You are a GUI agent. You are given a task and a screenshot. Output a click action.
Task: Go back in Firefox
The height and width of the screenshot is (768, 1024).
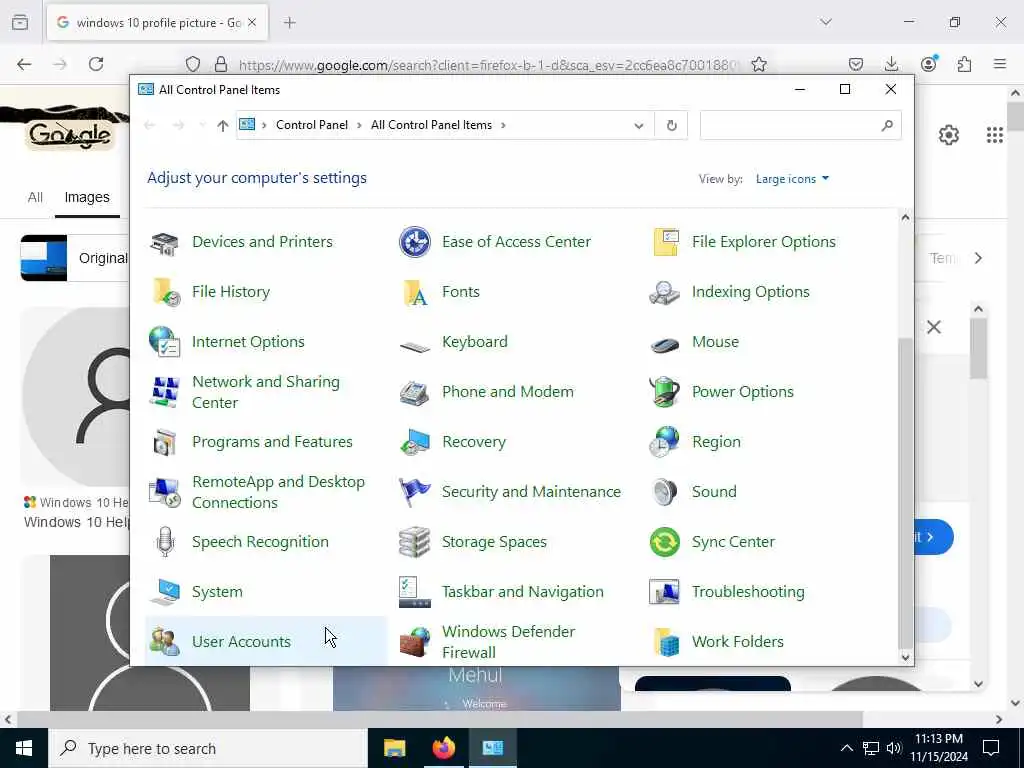24,64
